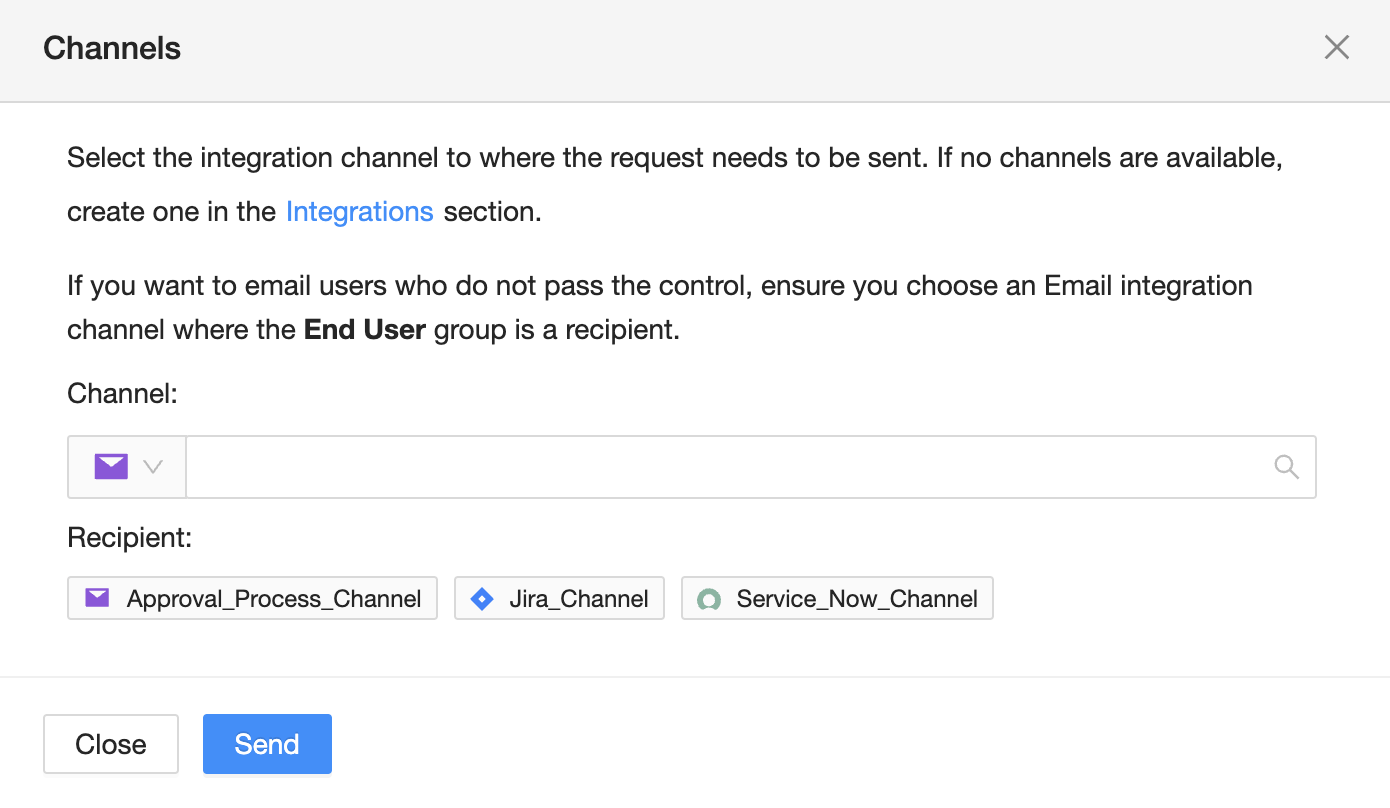The height and width of the screenshot is (808, 1390).
Task: Click the magnifying glass search icon
Action: pyautogui.click(x=1286, y=467)
